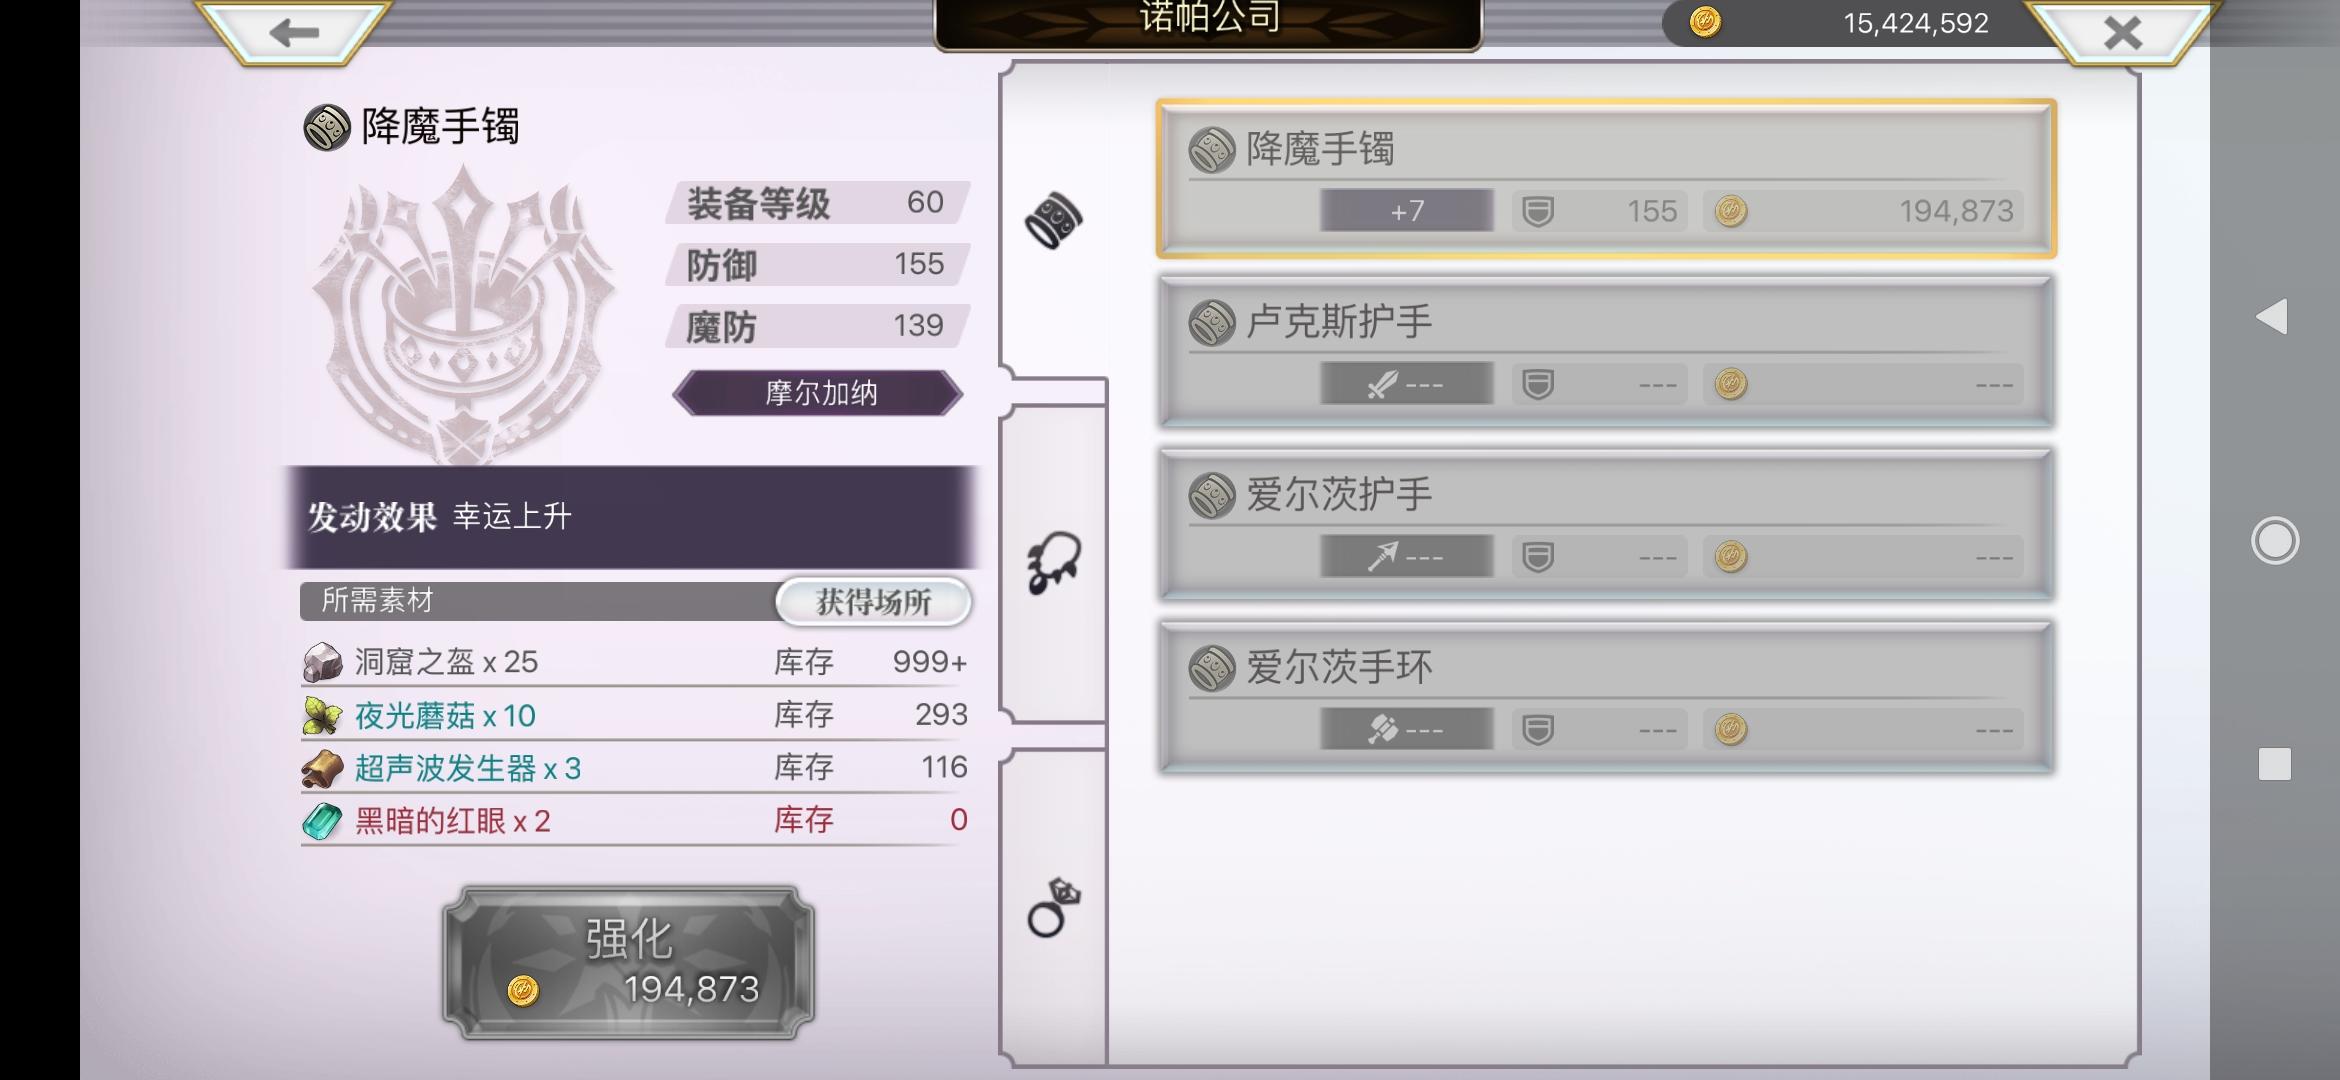Open the ring category tab

pyautogui.click(x=1054, y=907)
